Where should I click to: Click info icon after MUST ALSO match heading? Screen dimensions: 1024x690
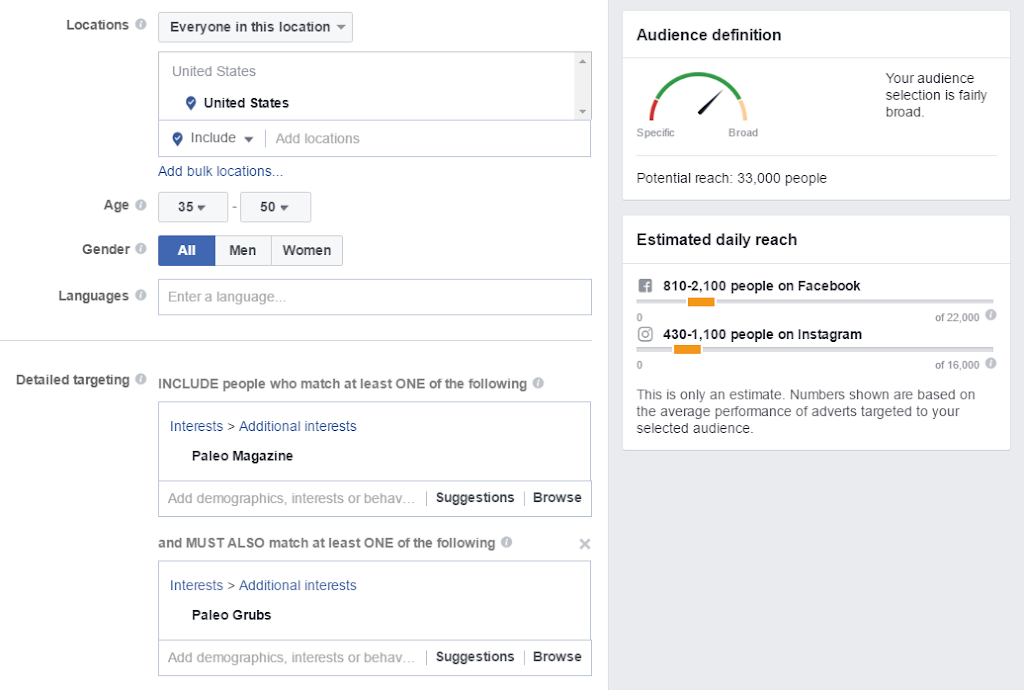tap(507, 542)
